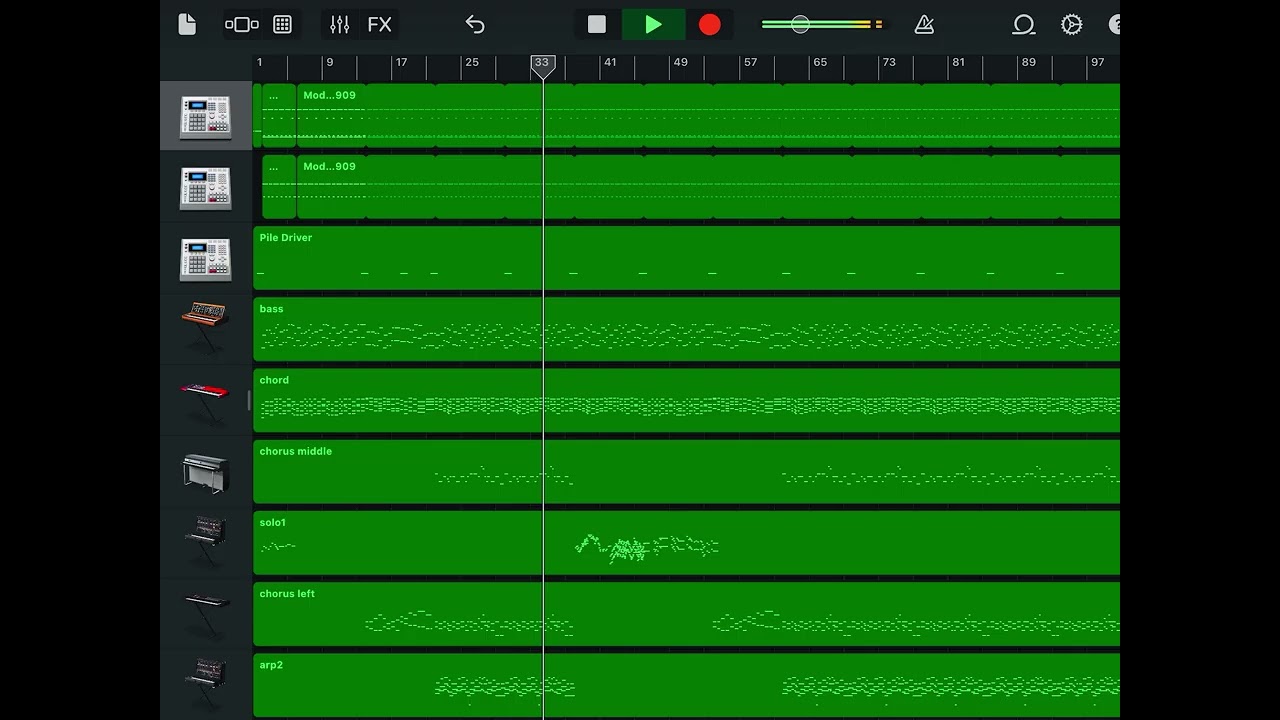Jump to bar 9 on ruler
The image size is (1280, 720).
329,62
